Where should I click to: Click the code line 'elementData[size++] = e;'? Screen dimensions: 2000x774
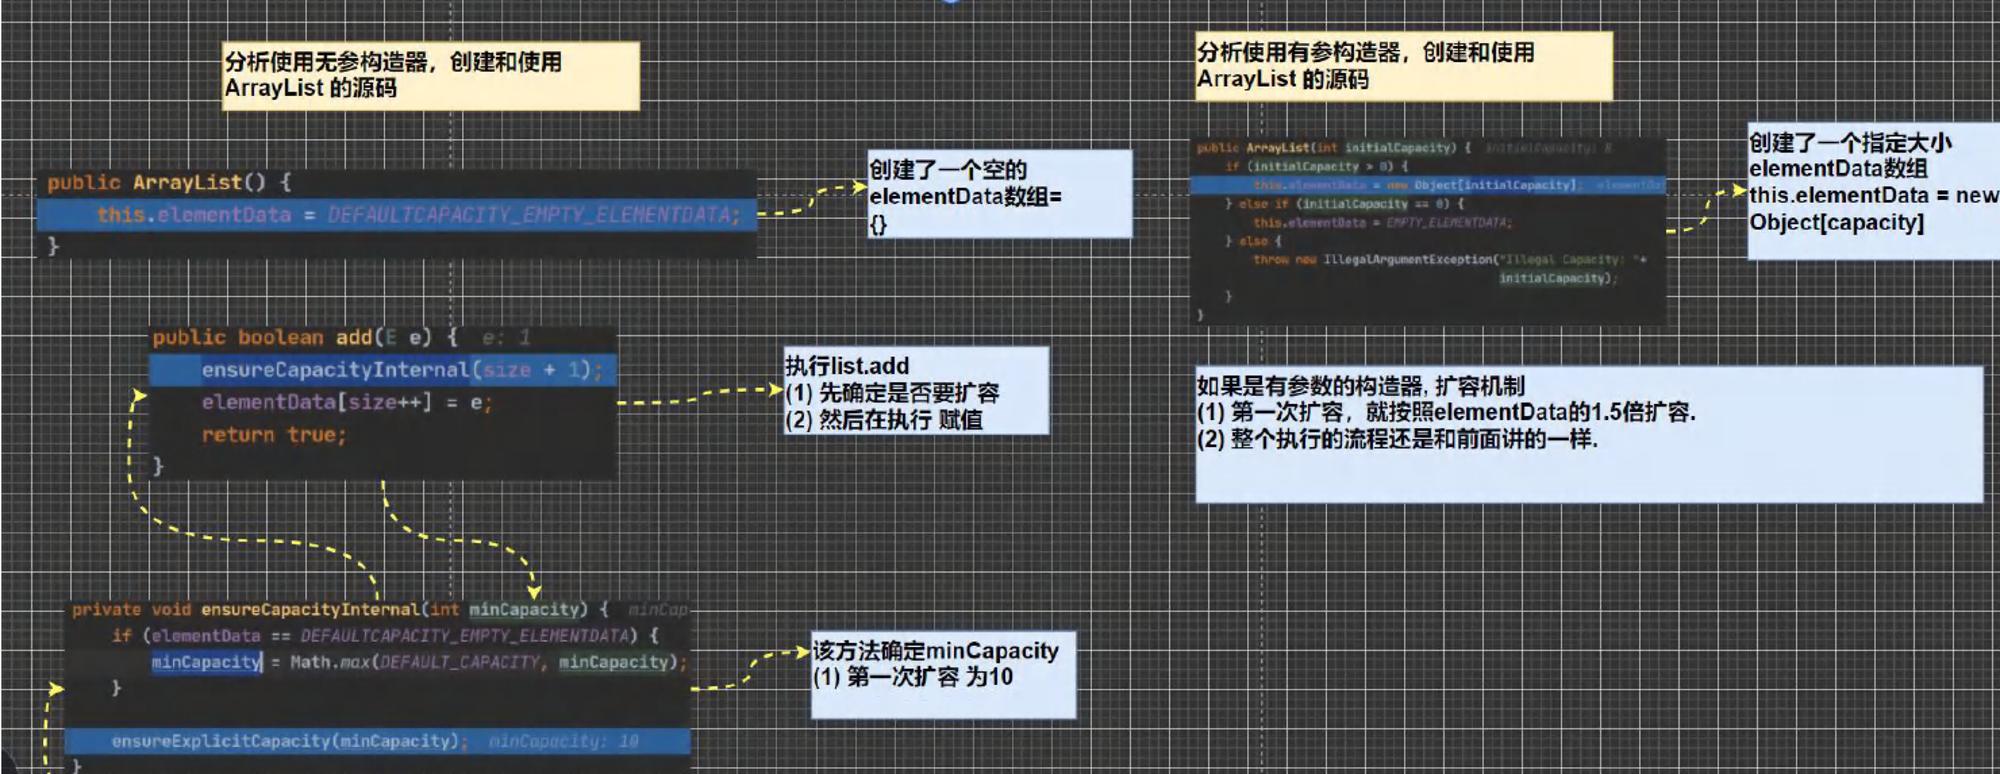[346, 402]
